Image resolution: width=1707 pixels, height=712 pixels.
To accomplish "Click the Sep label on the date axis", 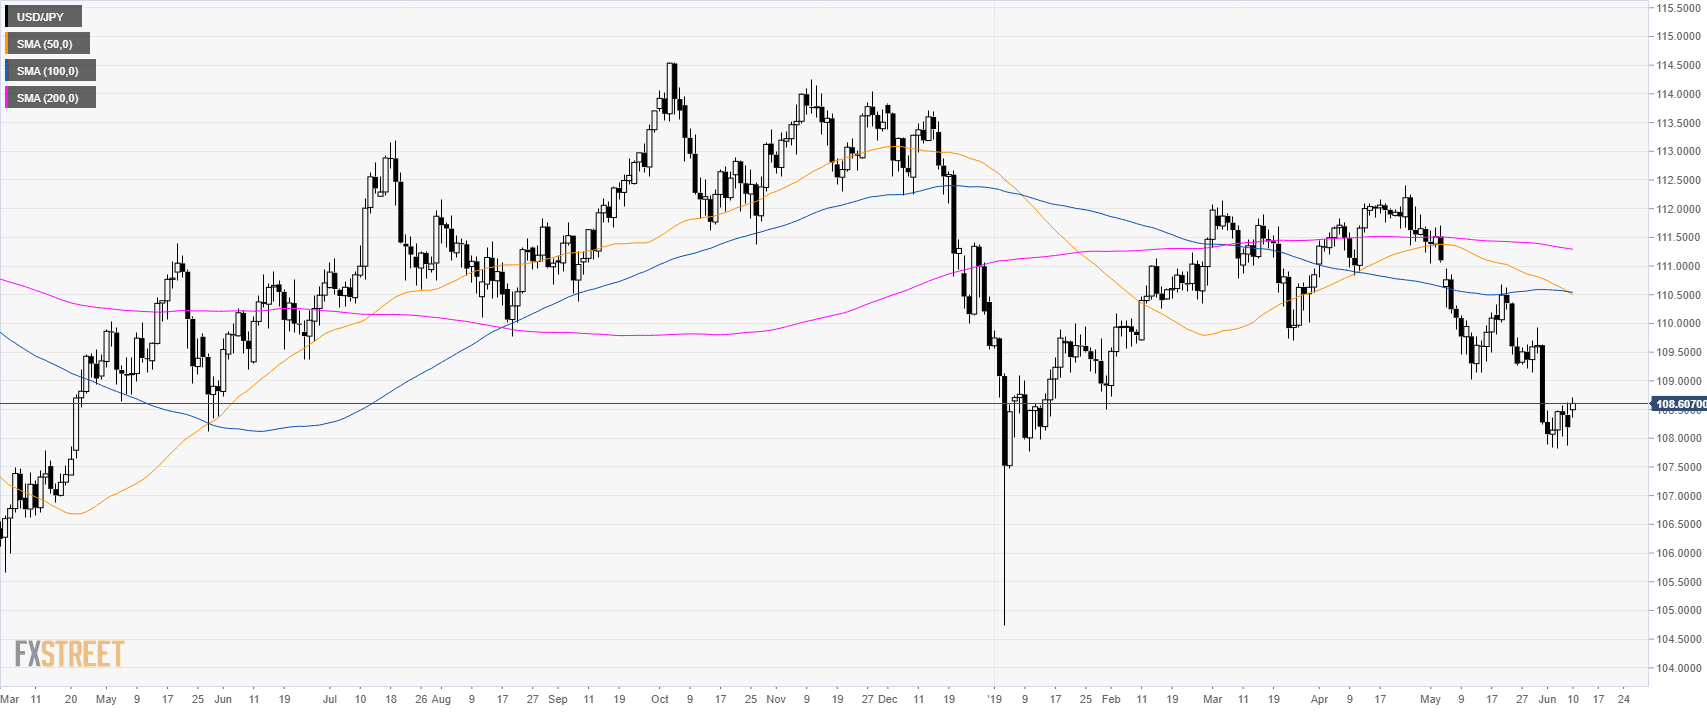I will [x=558, y=699].
